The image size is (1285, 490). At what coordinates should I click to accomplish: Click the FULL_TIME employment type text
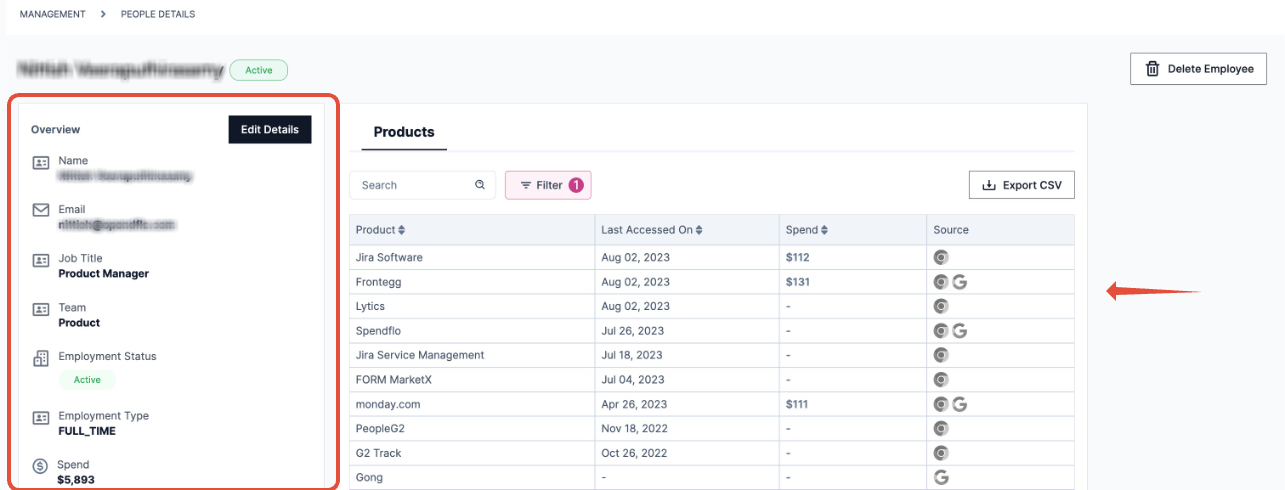click(87, 431)
